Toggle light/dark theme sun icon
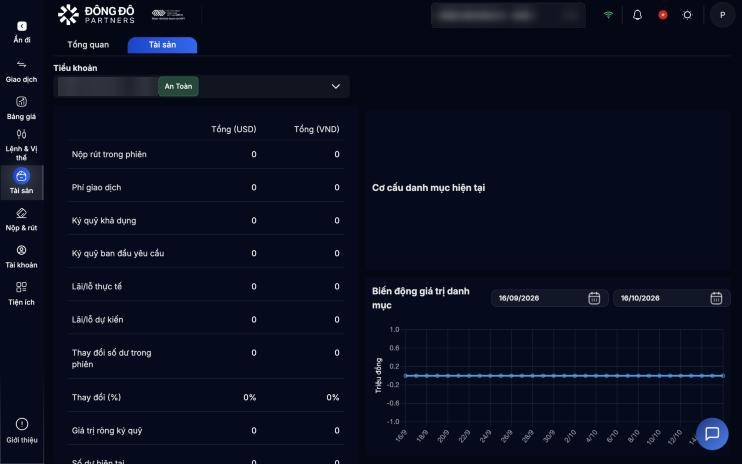 687,15
